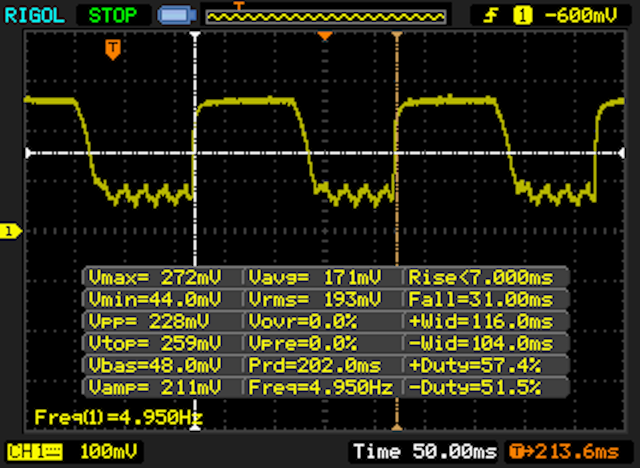
Task: Click the Time 50.00ms timebase readout
Action: click(425, 452)
